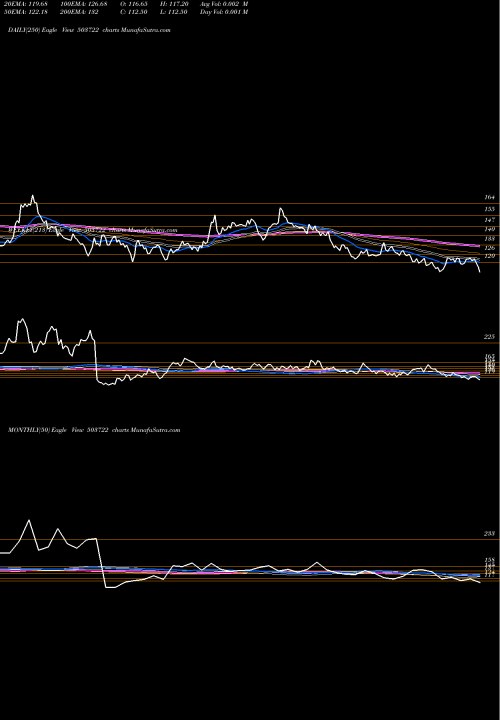The height and width of the screenshot is (720, 500).
Task: Click the DAILY(250) Eagle View chart title
Action: click(90, 30)
